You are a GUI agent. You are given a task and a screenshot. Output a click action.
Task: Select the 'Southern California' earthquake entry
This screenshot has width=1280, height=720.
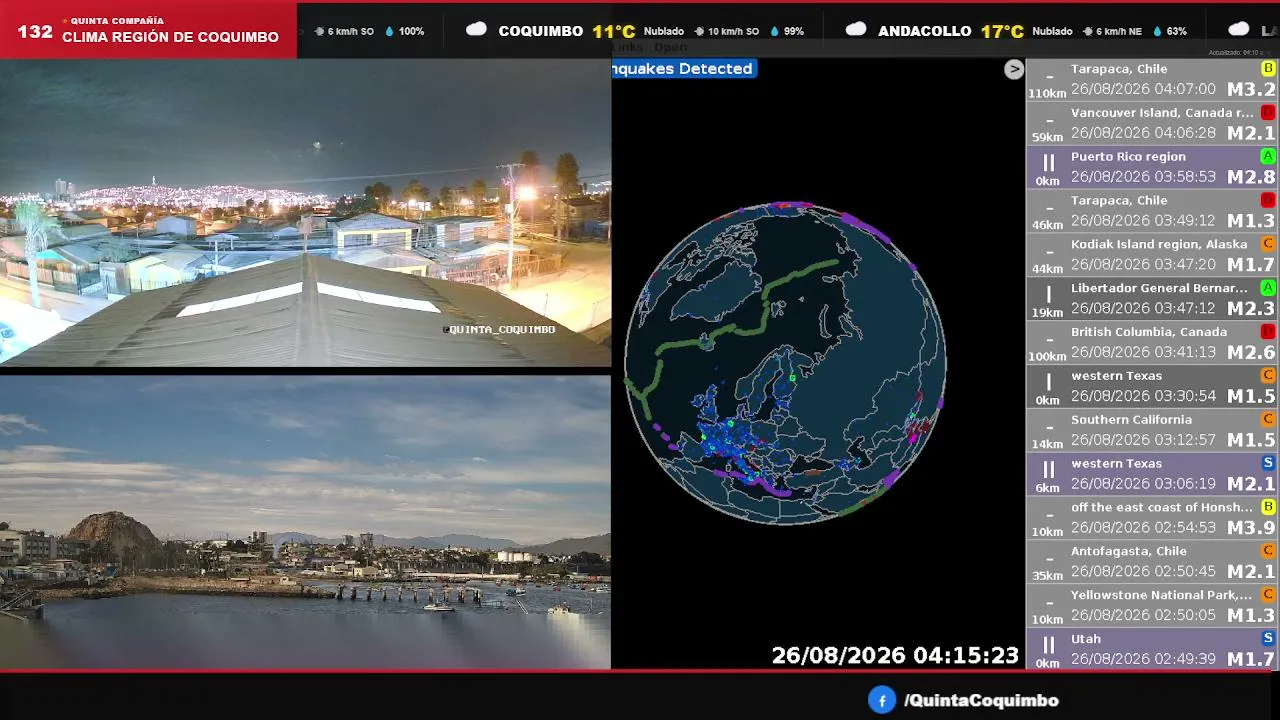pyautogui.click(x=1152, y=430)
